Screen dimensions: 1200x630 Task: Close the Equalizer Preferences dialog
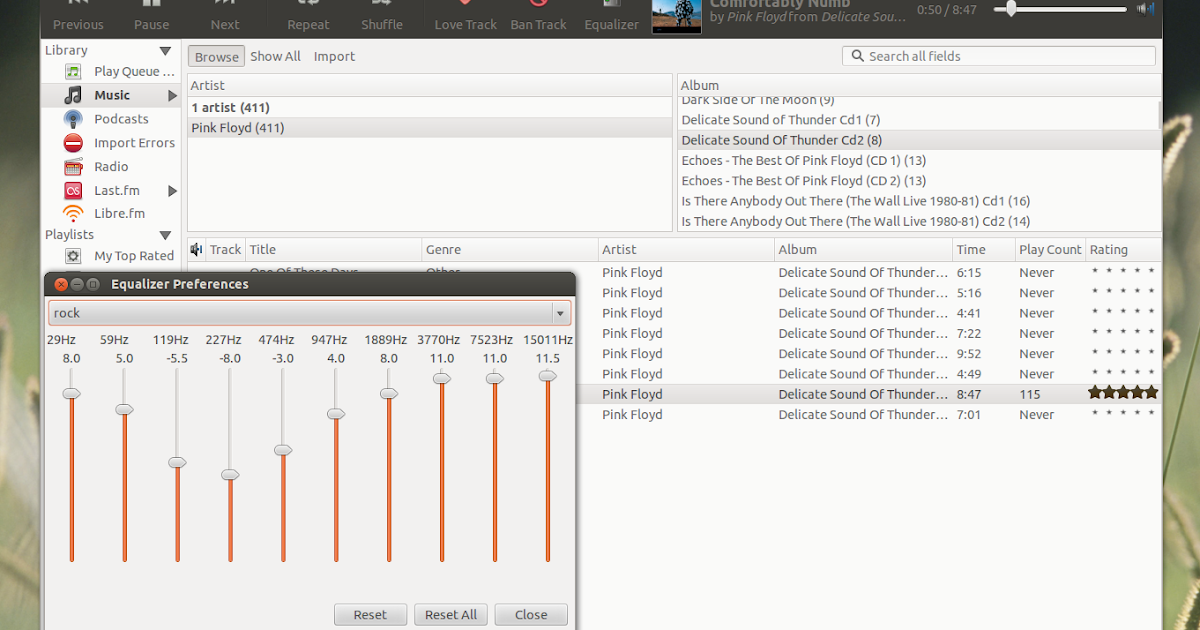pyautogui.click(x=531, y=614)
